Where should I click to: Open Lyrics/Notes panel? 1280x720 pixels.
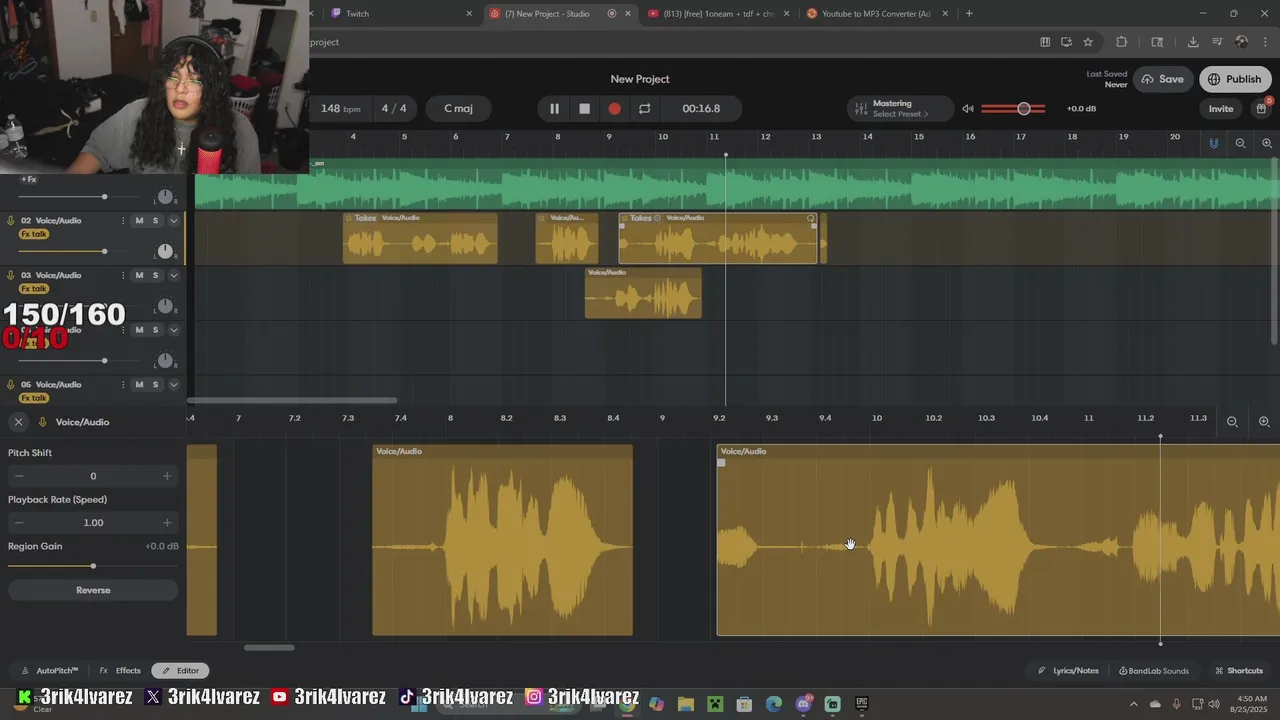1068,671
